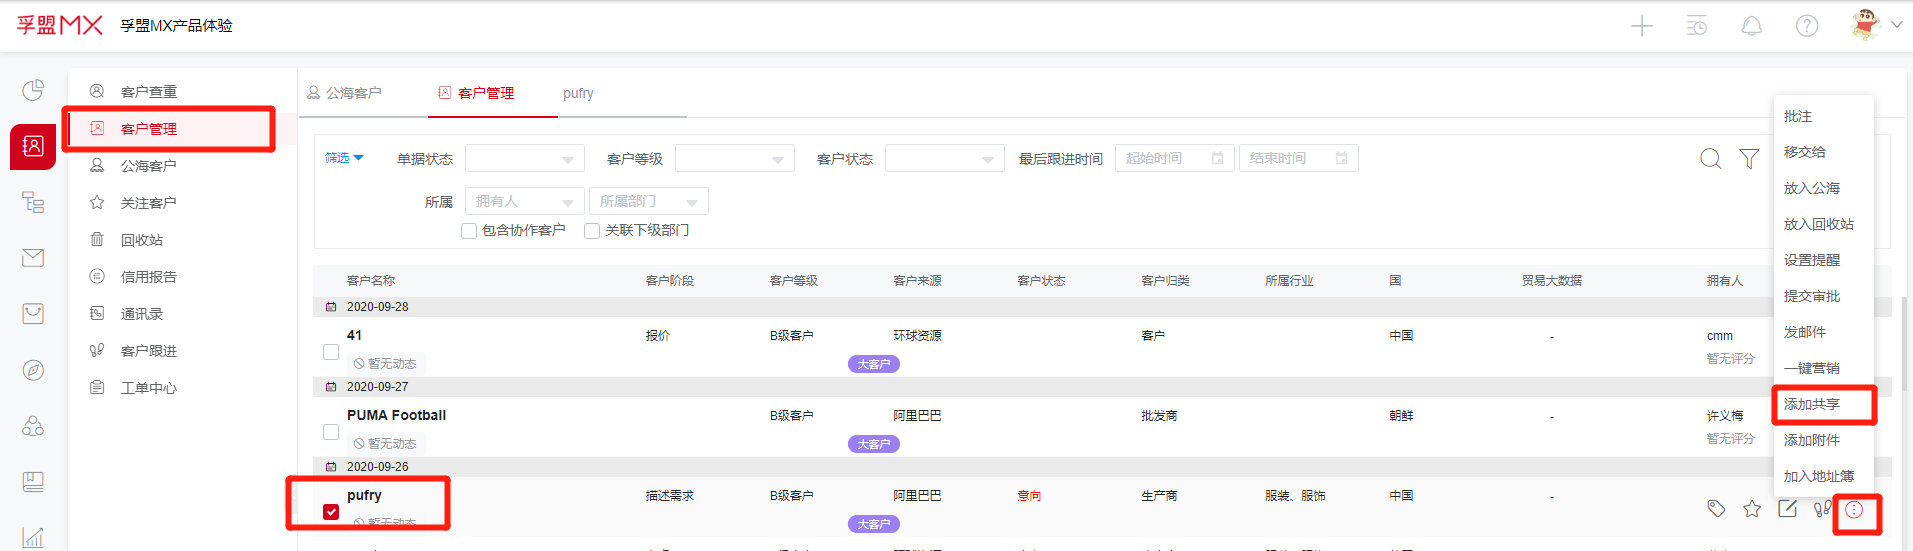The height and width of the screenshot is (551, 1913).
Task: Open the notification bell
Action: click(1752, 27)
